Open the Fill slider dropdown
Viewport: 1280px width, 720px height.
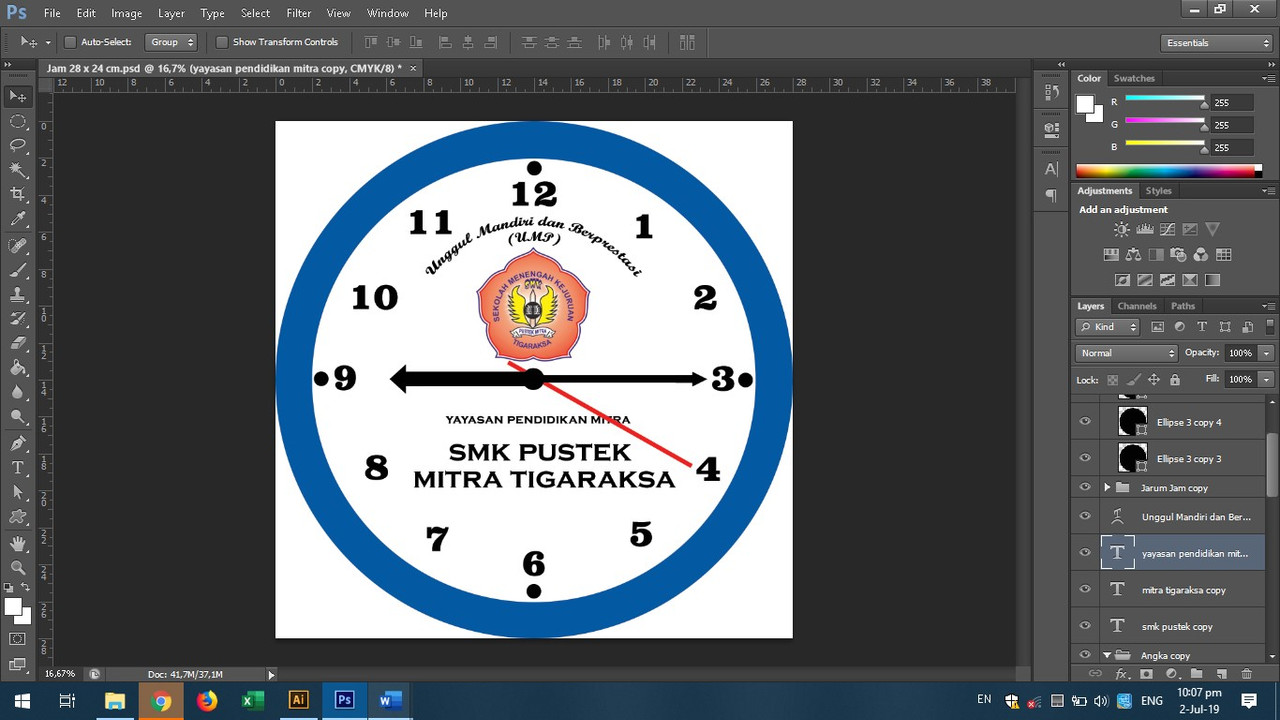pos(1267,380)
